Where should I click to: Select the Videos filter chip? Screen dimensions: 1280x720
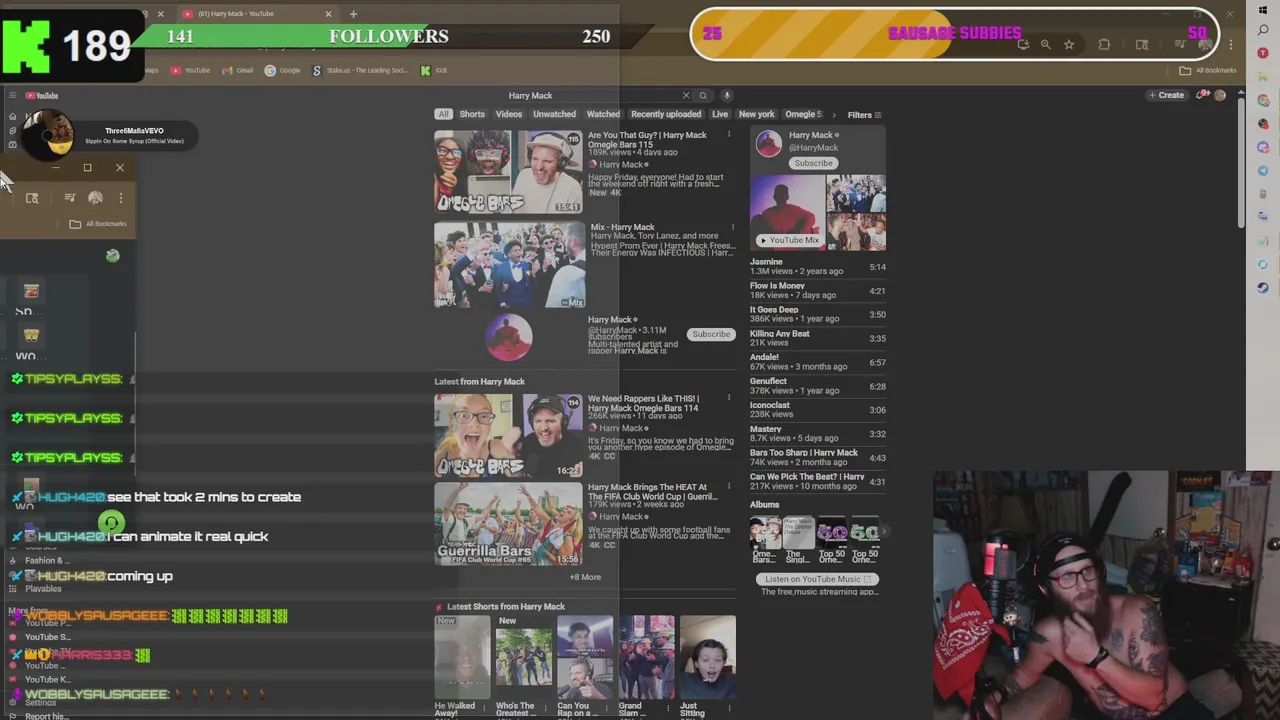509,114
